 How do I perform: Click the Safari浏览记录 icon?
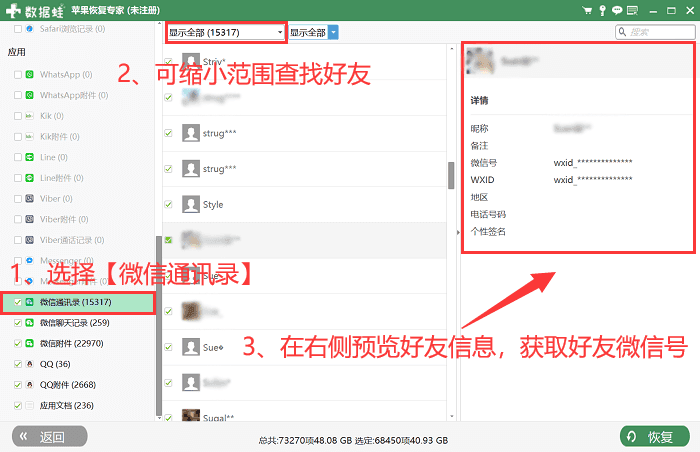click(x=29, y=29)
